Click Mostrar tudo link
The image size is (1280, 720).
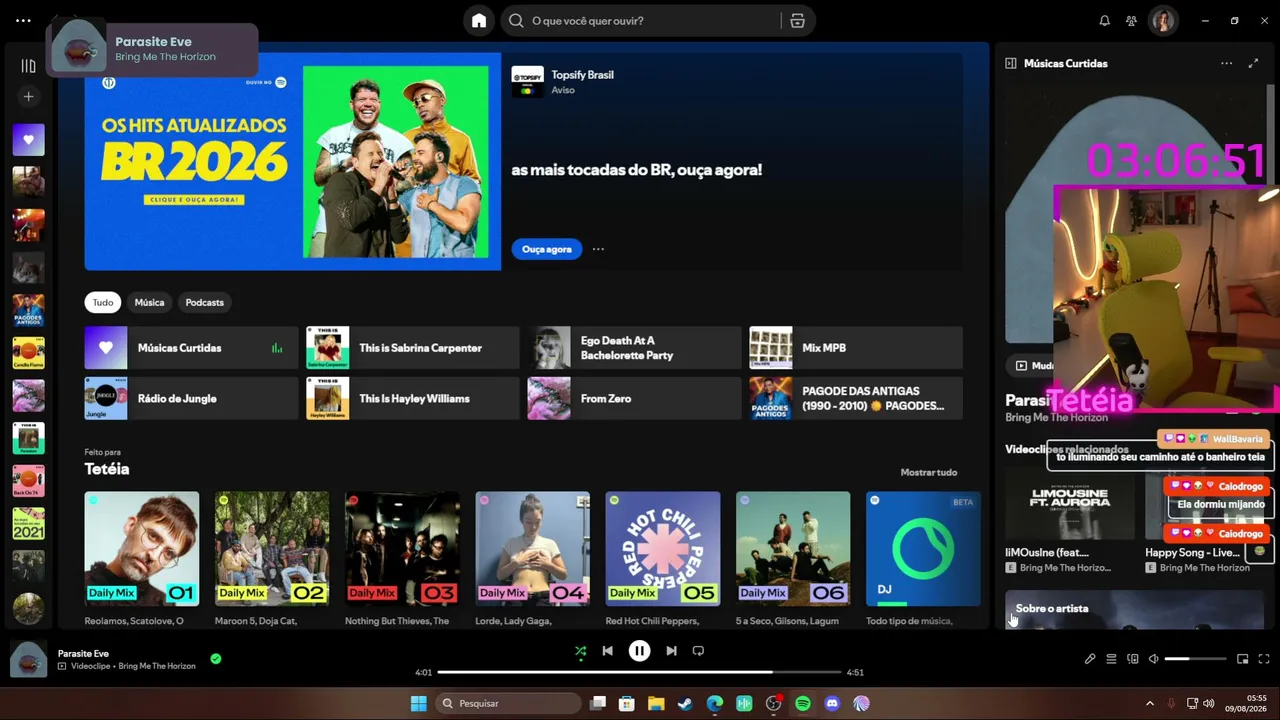pos(929,472)
